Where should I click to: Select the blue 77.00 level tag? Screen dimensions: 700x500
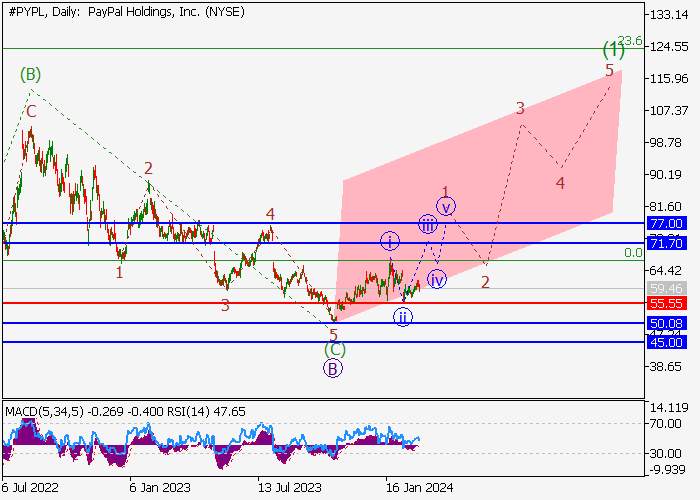pyautogui.click(x=667, y=223)
